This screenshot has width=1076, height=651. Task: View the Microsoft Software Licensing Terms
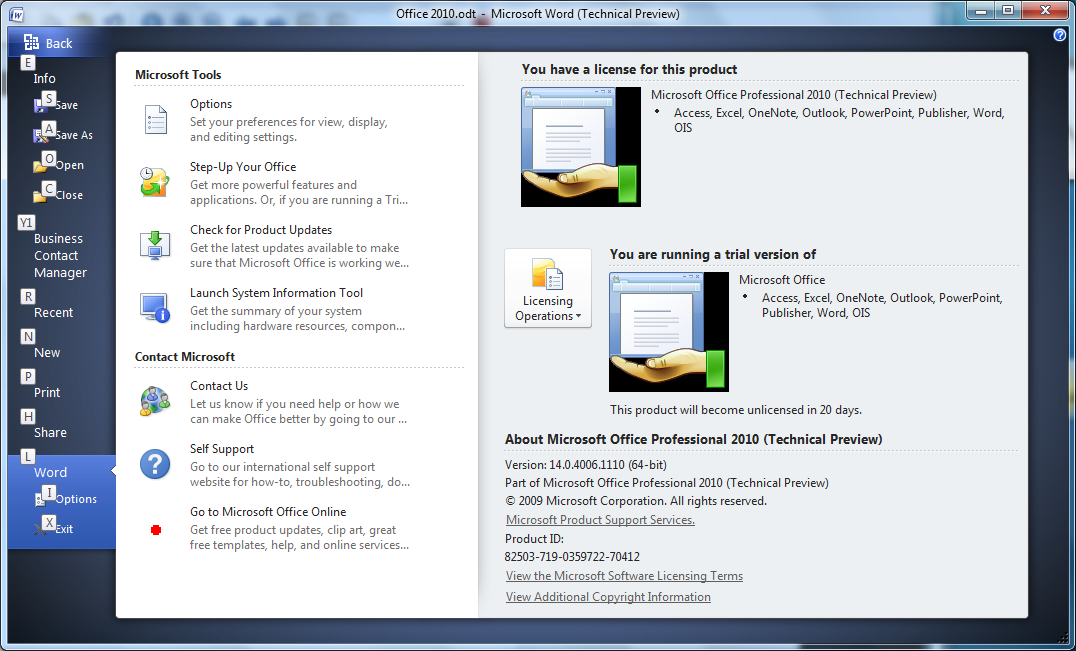(x=624, y=576)
